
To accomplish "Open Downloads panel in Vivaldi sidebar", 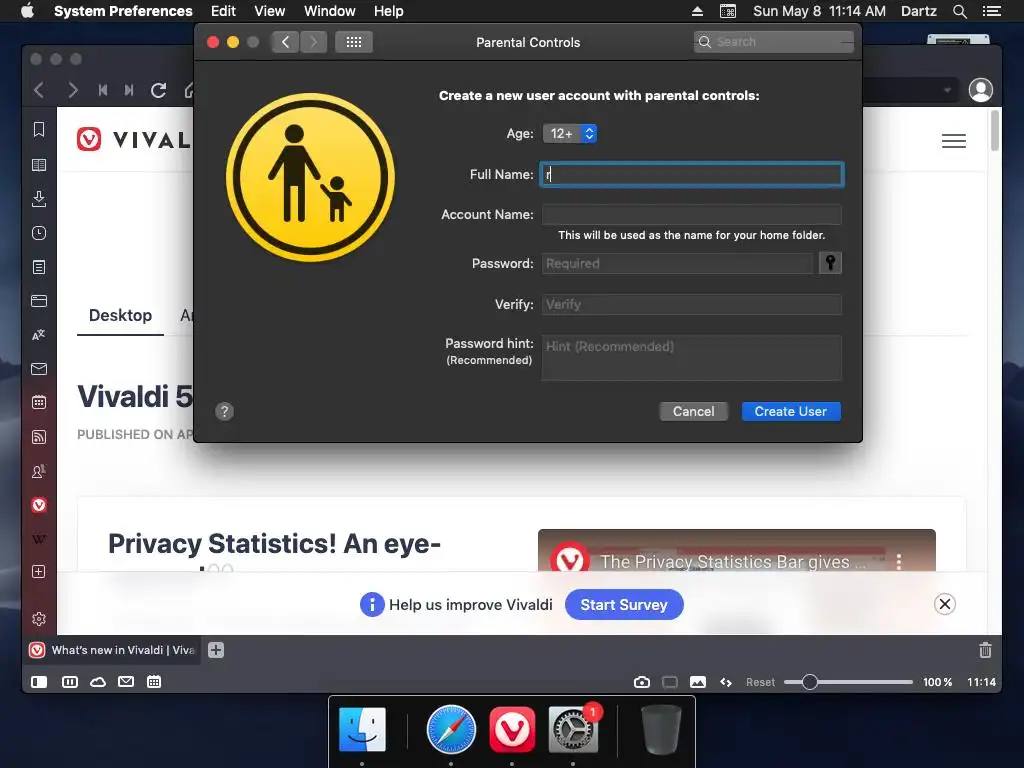I will click(x=39, y=199).
